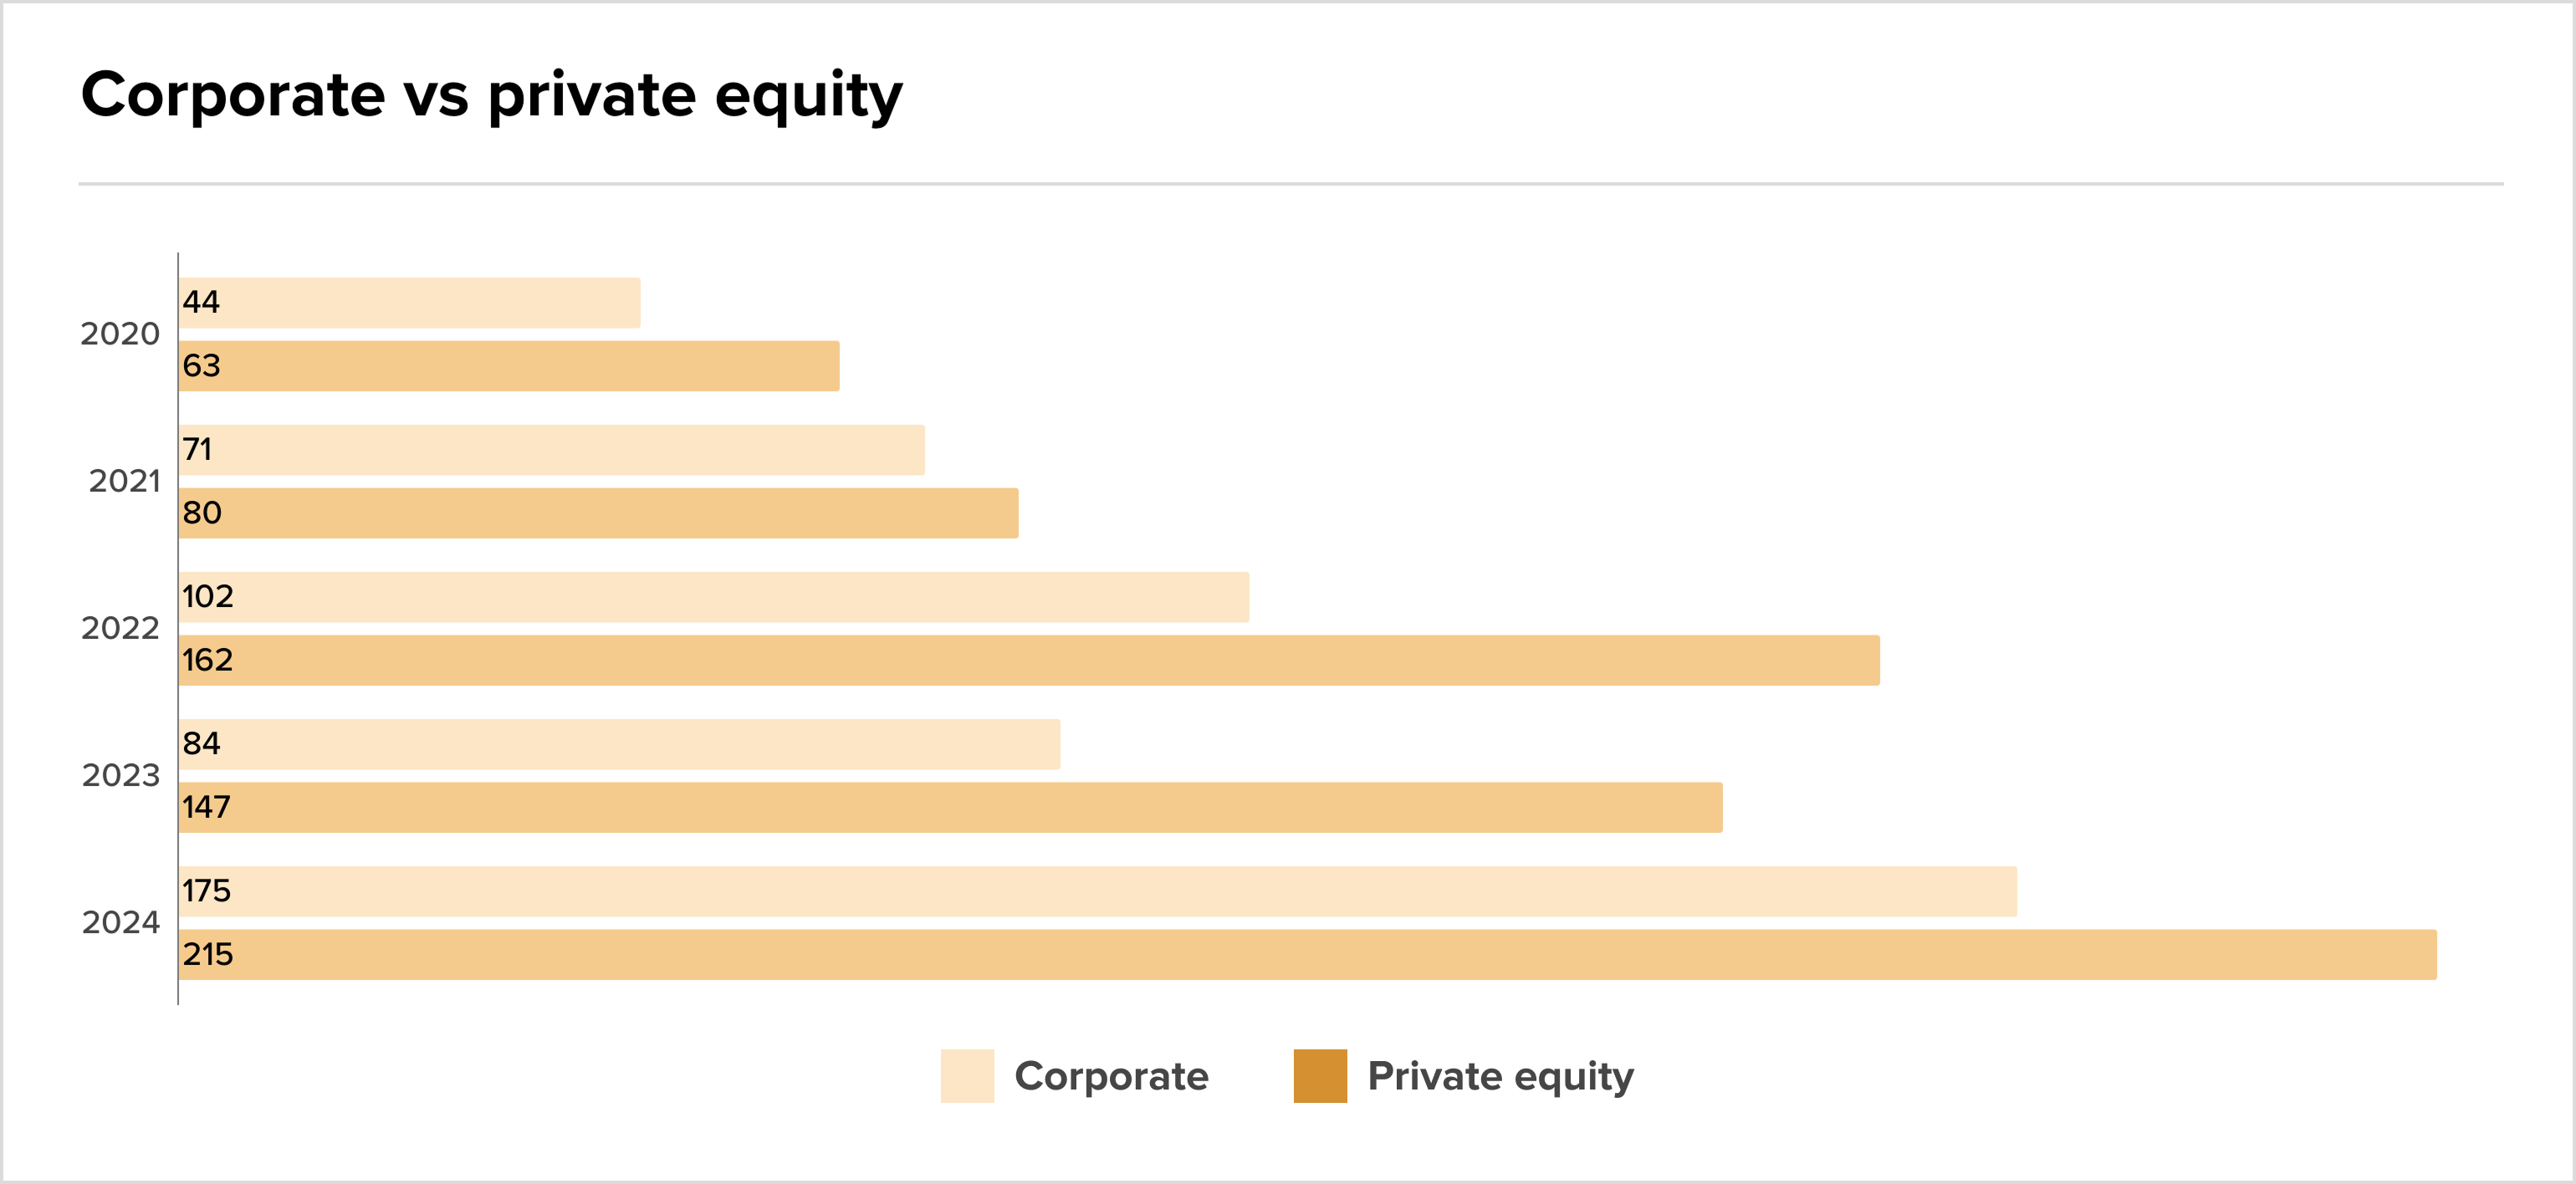
Task: Click the 2023 axis year label
Action: 120,775
